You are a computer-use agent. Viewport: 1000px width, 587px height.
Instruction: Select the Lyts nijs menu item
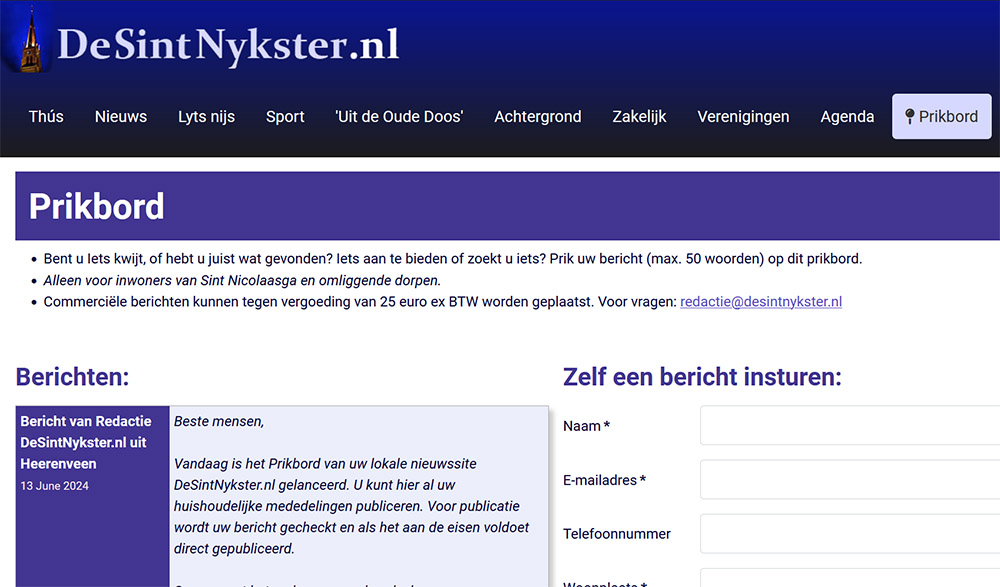207,117
